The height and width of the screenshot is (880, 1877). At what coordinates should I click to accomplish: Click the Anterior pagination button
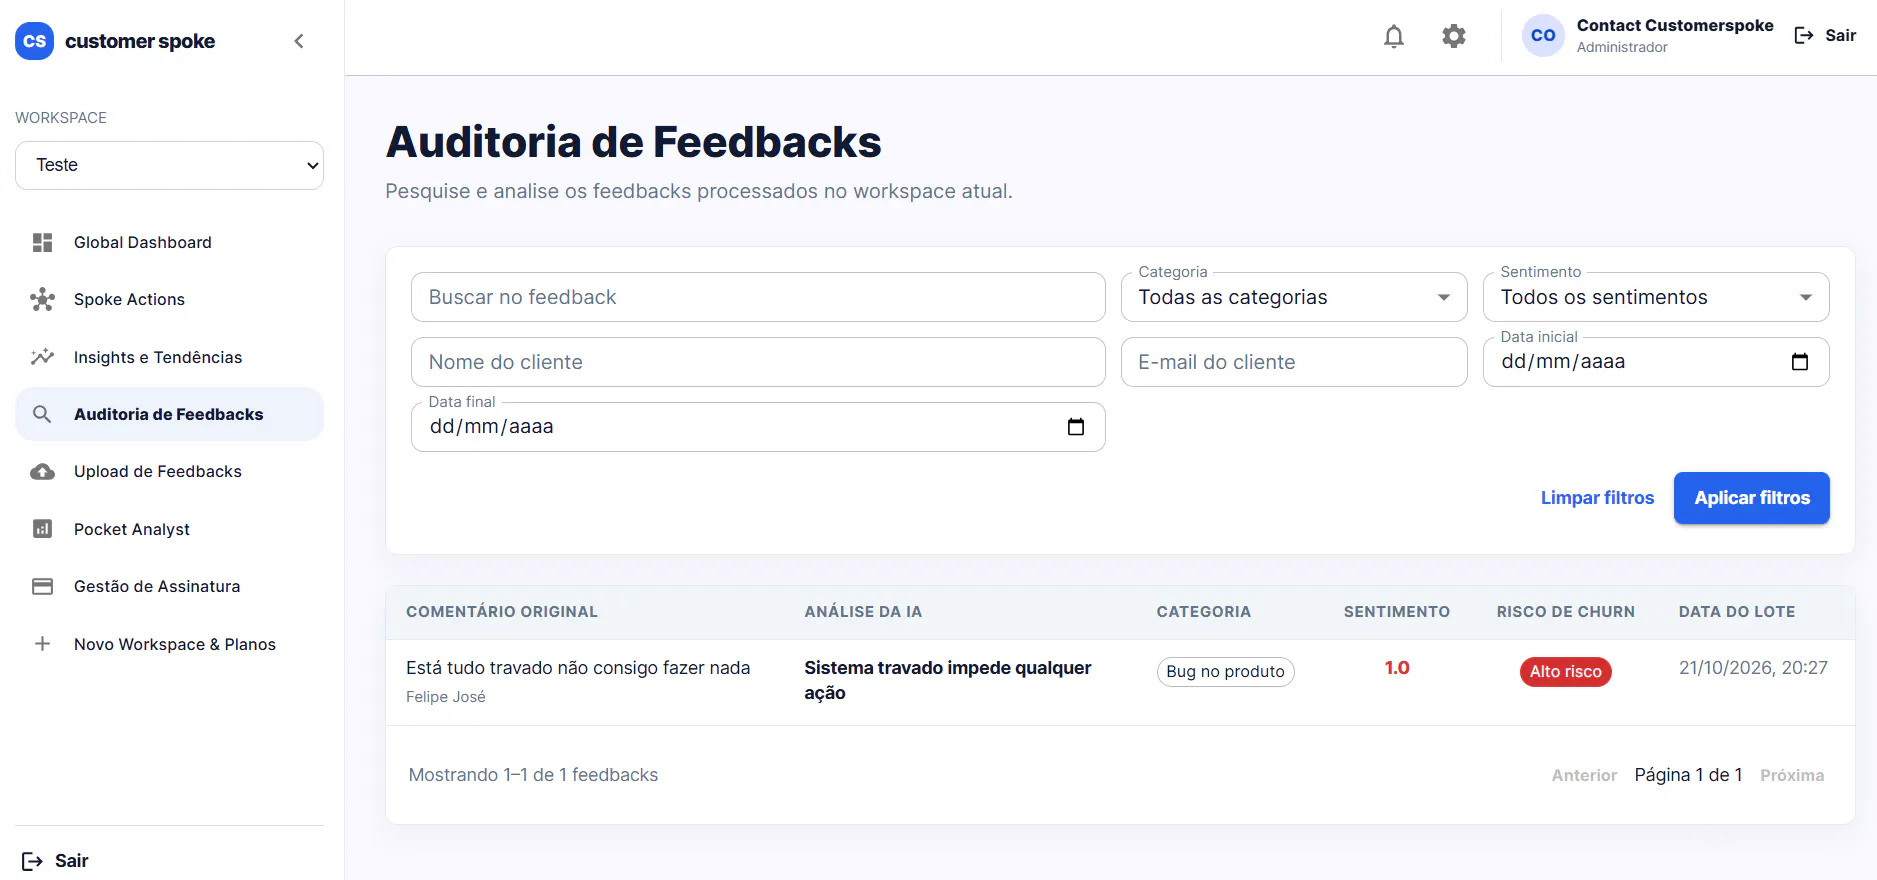click(x=1584, y=775)
